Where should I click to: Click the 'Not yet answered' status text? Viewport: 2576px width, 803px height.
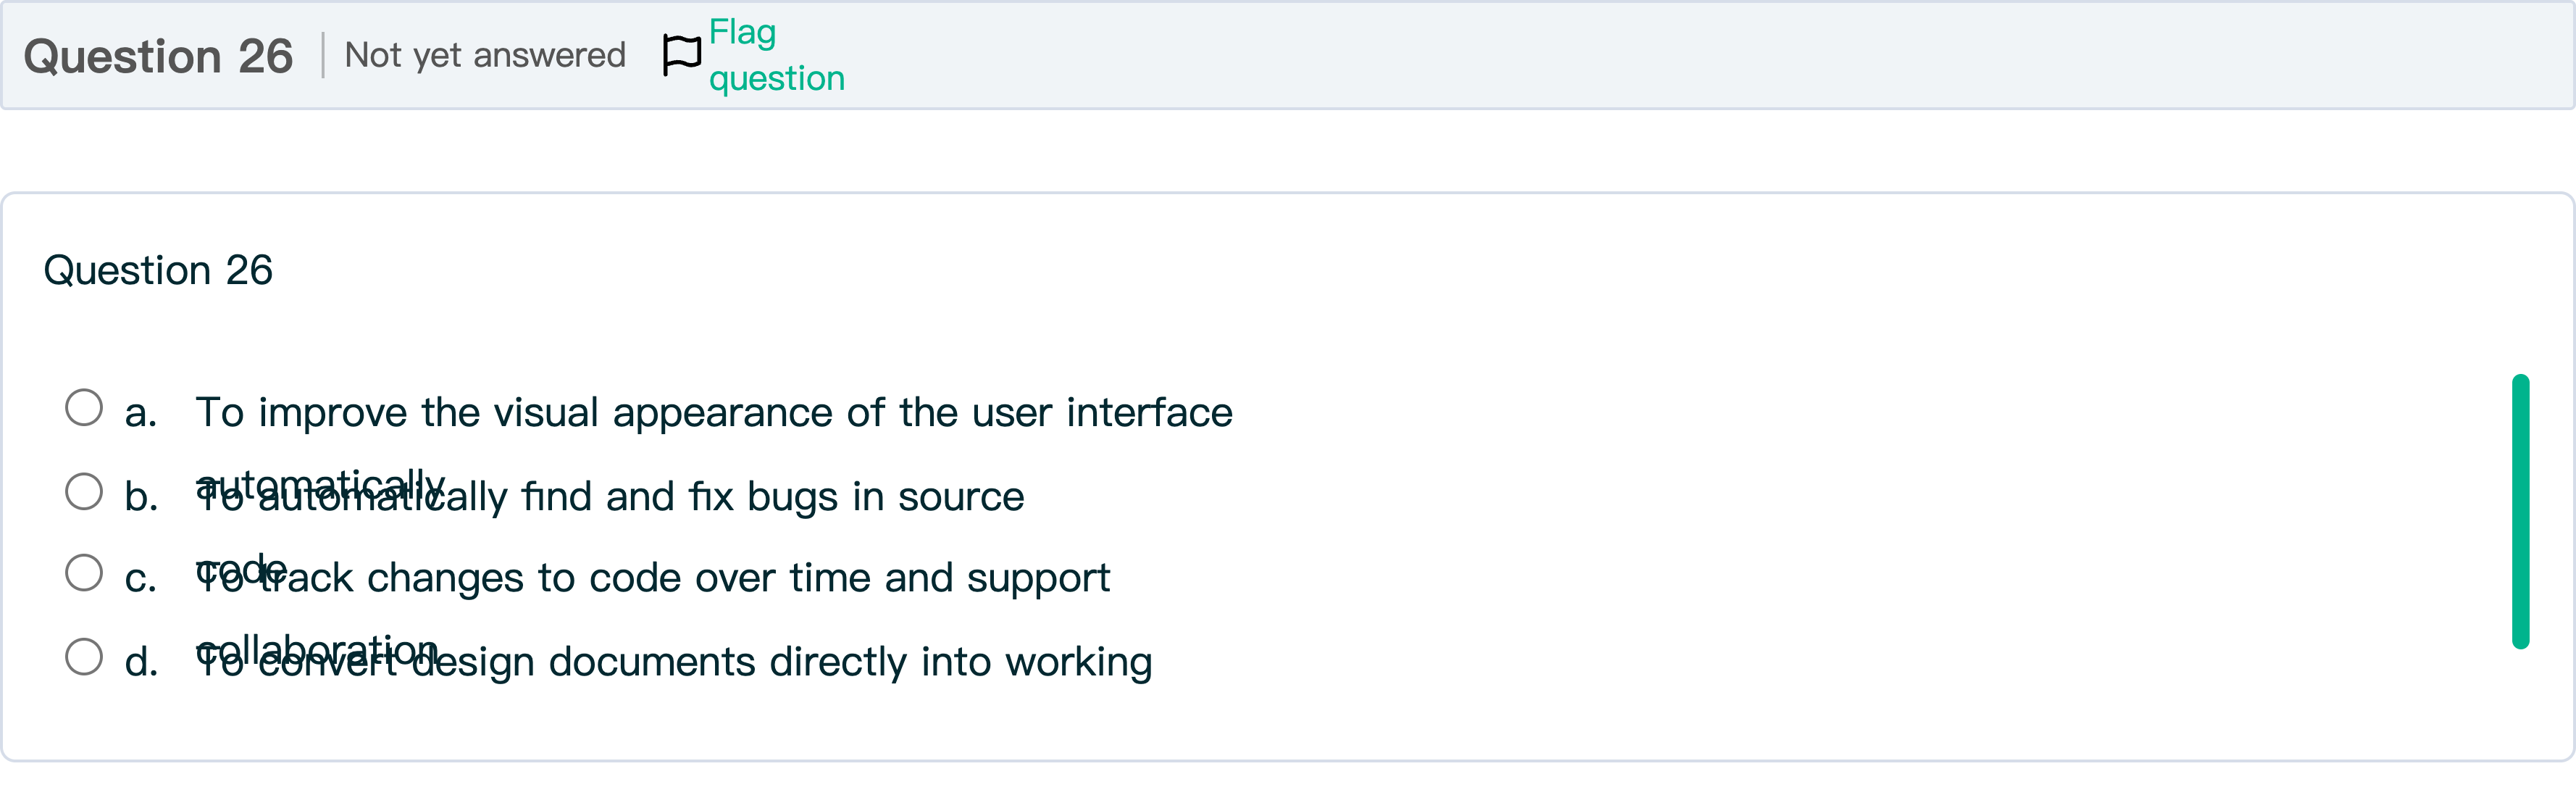coord(485,55)
